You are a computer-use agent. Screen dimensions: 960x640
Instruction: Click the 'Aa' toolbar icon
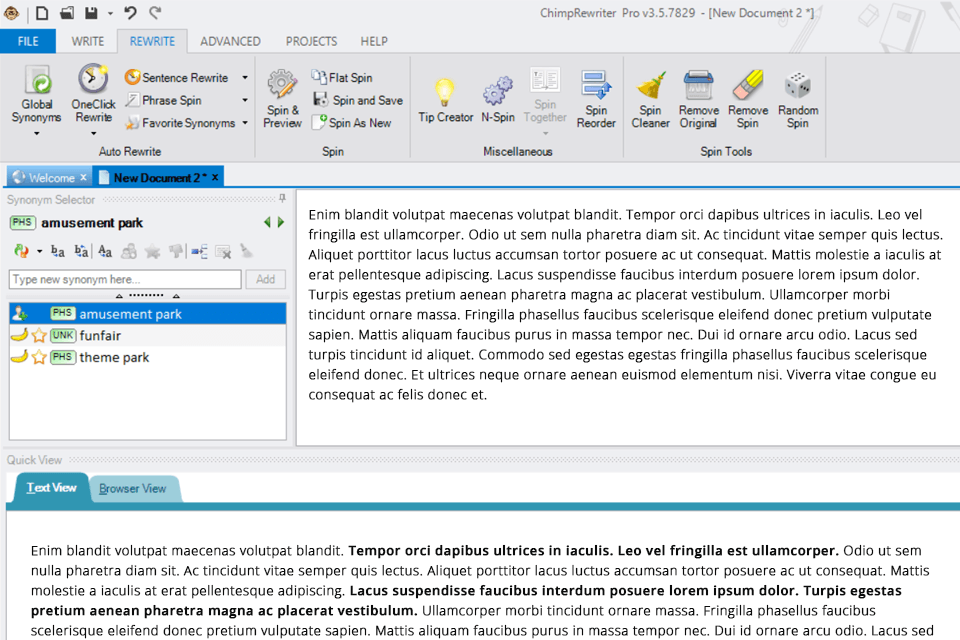105,251
